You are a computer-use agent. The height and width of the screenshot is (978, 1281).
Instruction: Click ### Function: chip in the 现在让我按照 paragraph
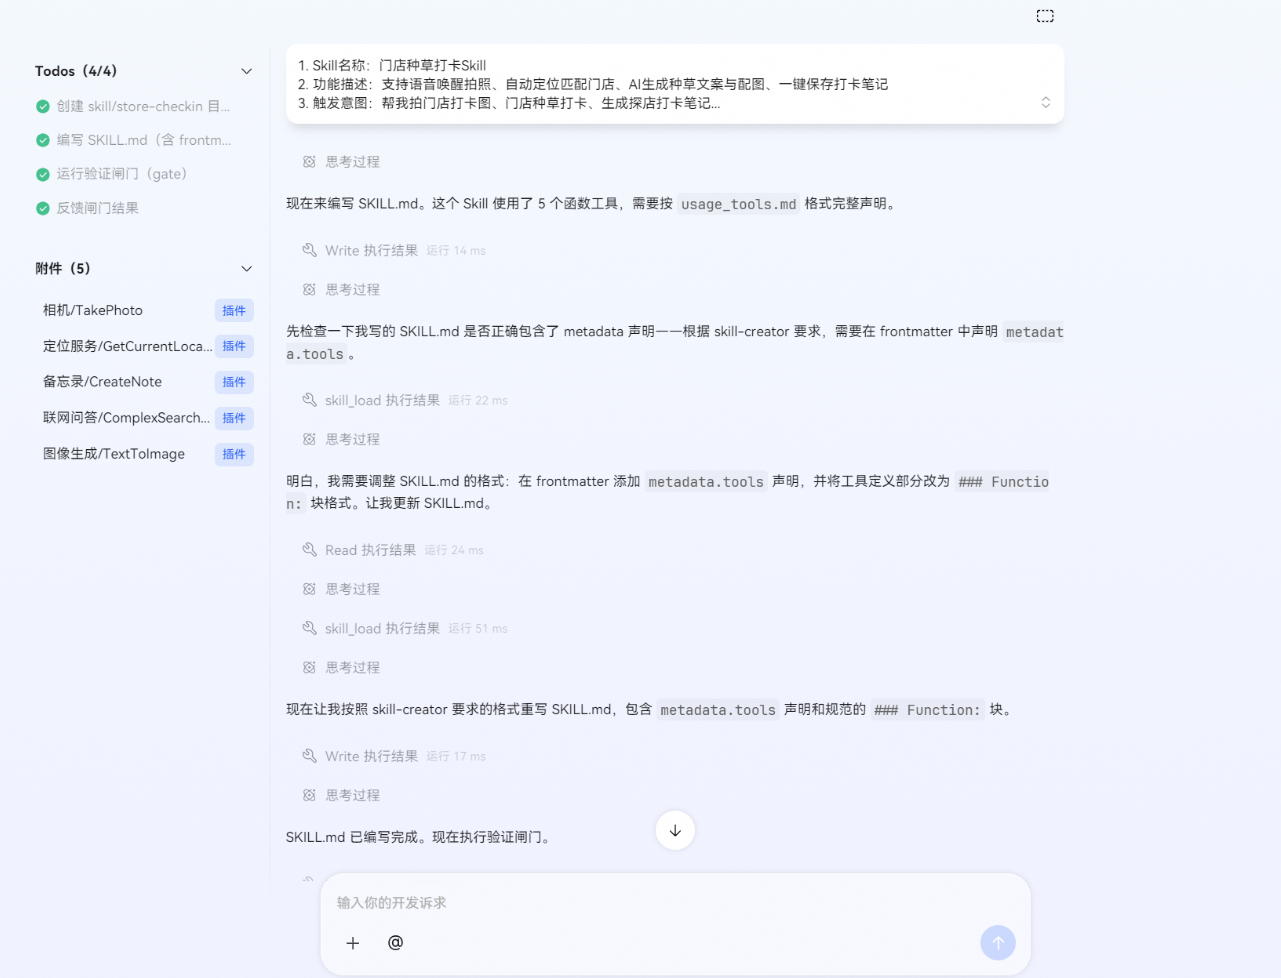click(x=927, y=710)
